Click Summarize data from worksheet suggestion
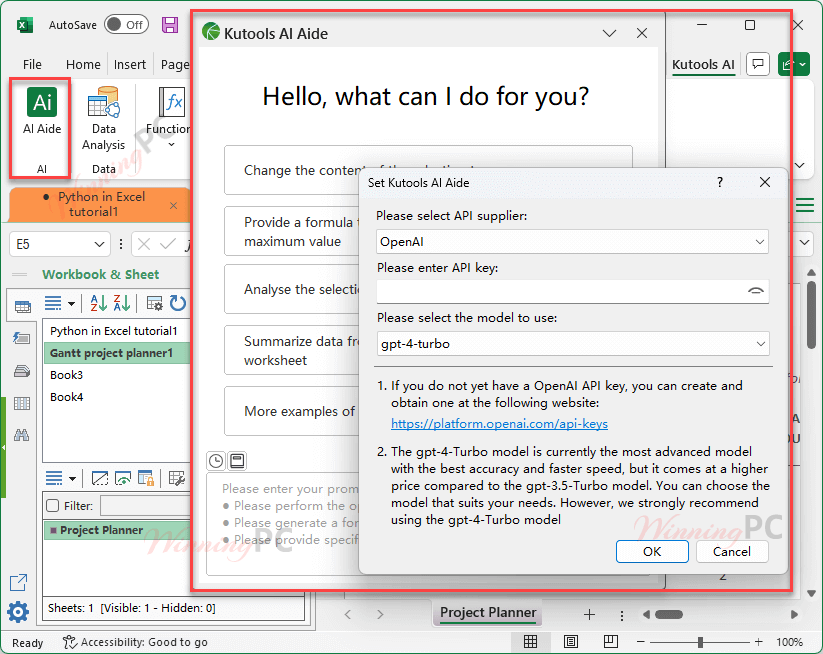 pyautogui.click(x=292, y=350)
